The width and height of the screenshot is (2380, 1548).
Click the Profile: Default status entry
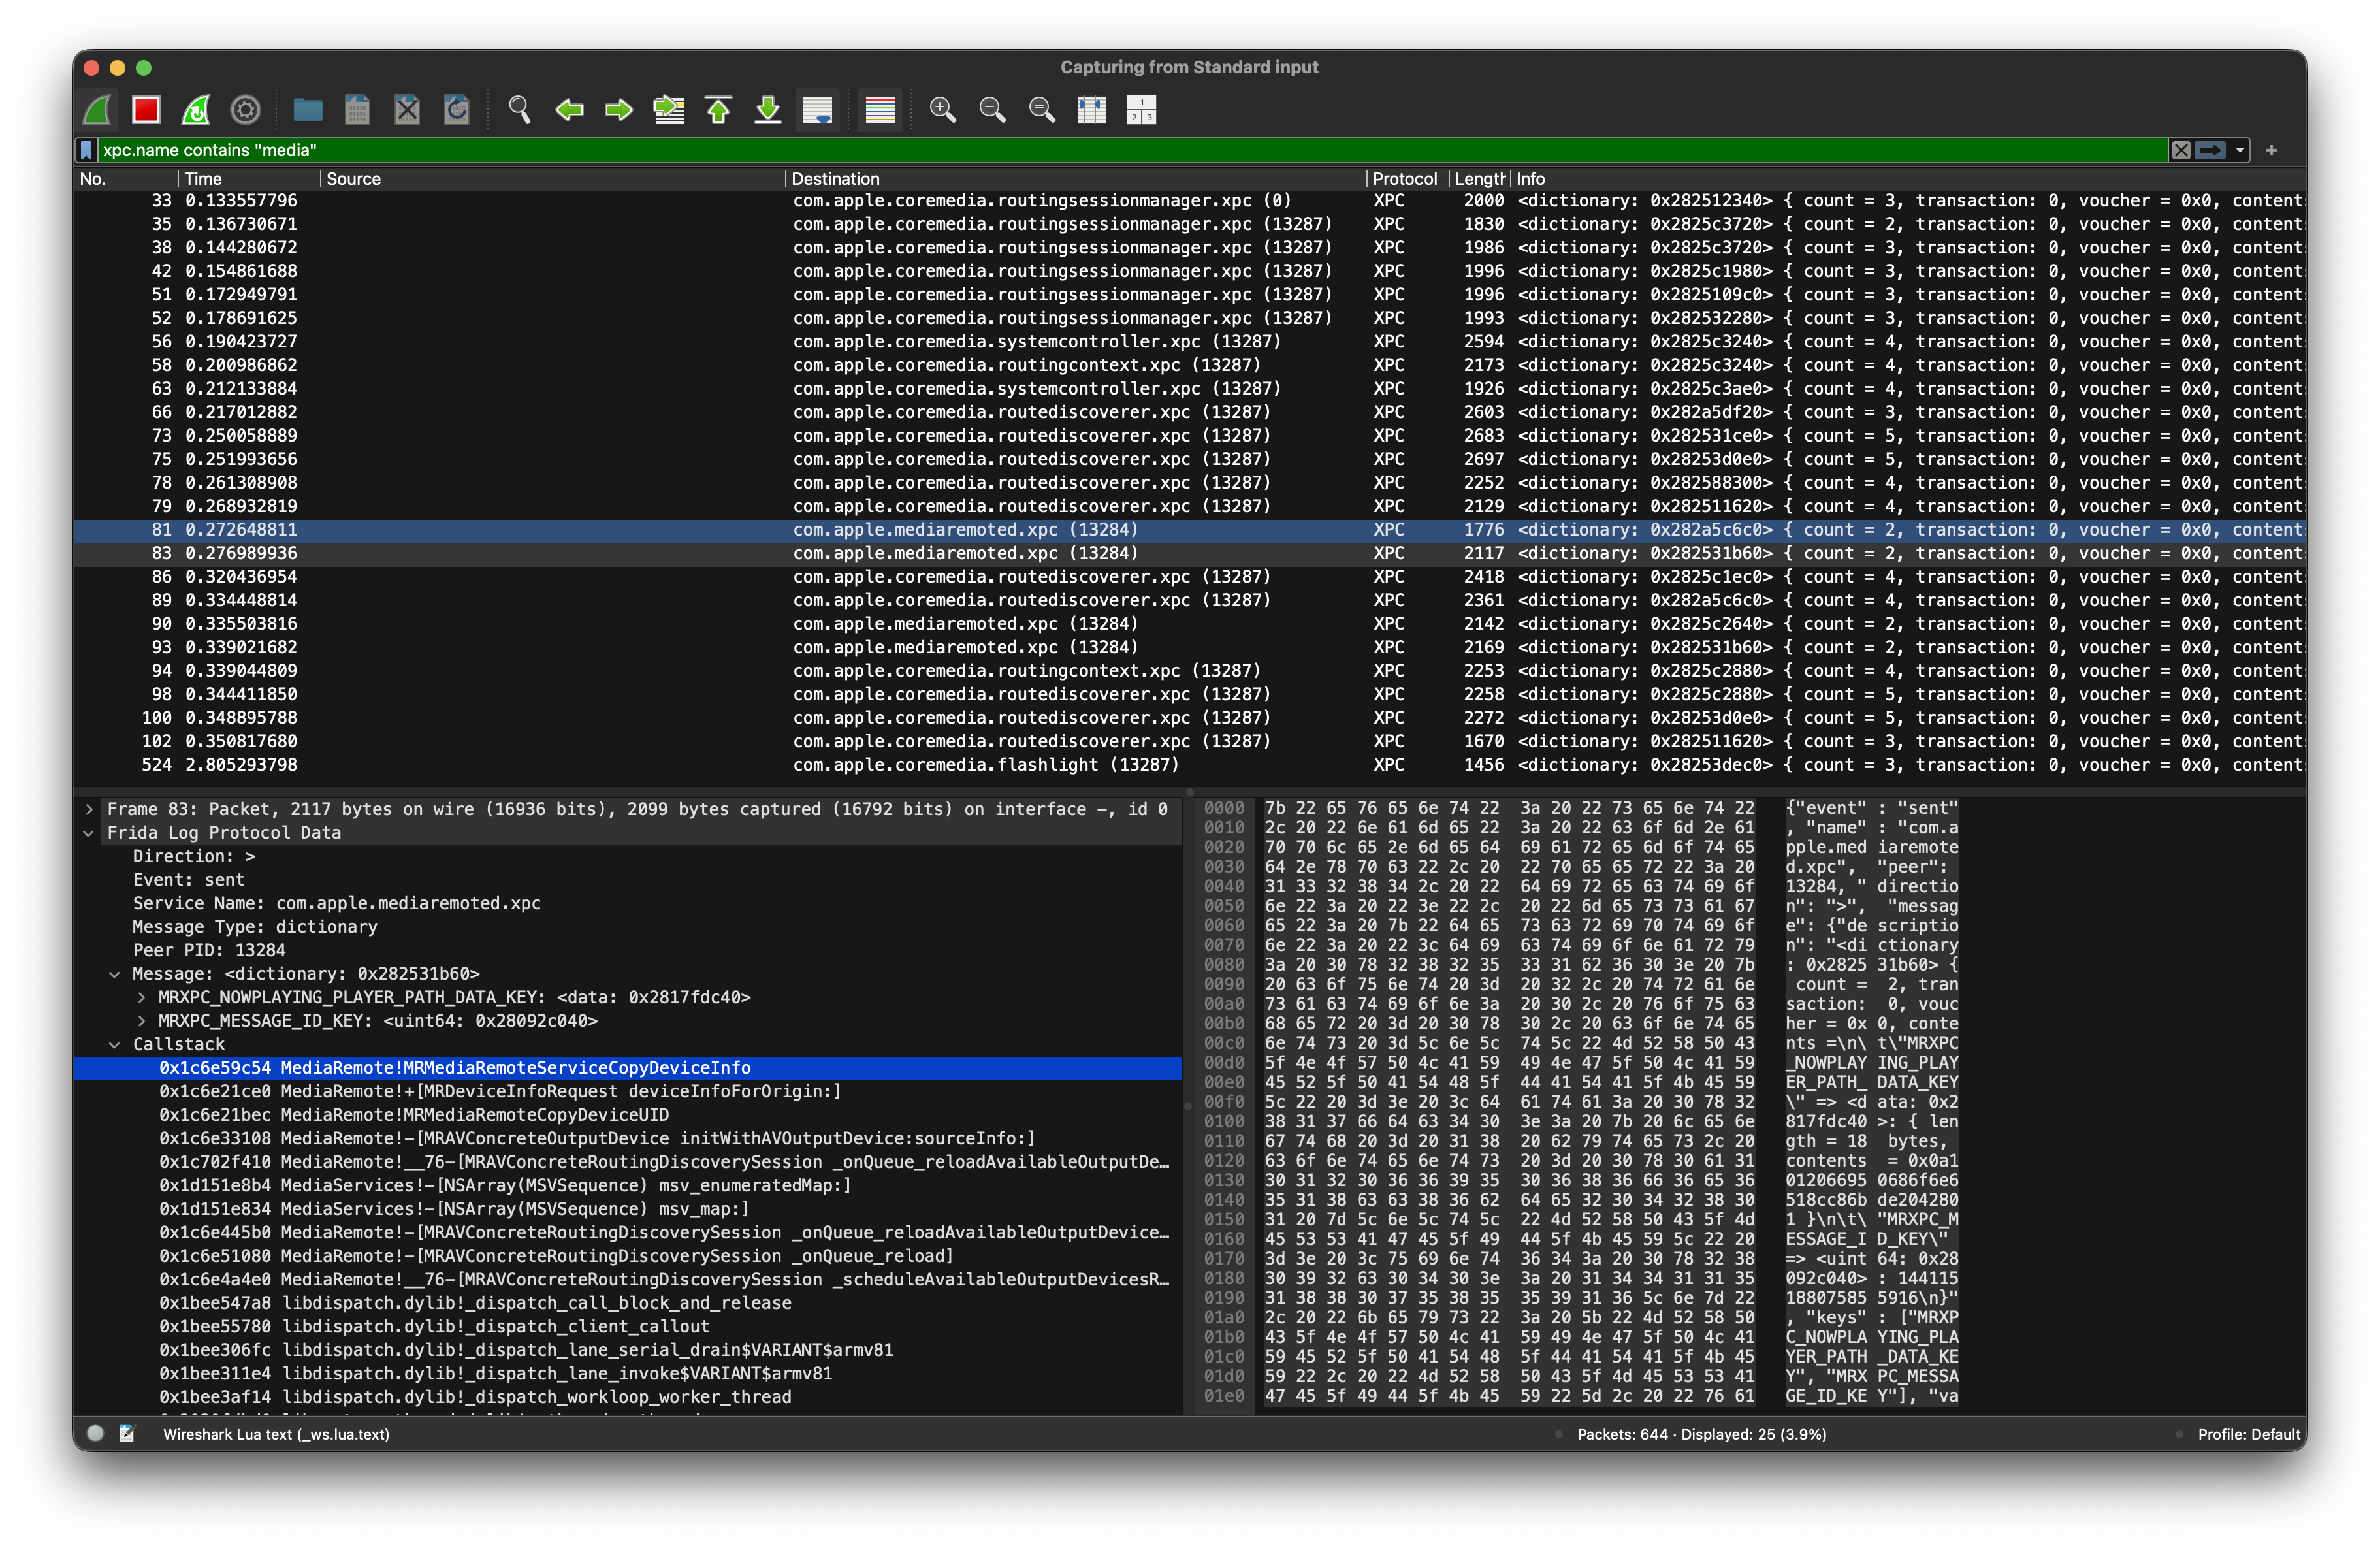[2249, 1434]
